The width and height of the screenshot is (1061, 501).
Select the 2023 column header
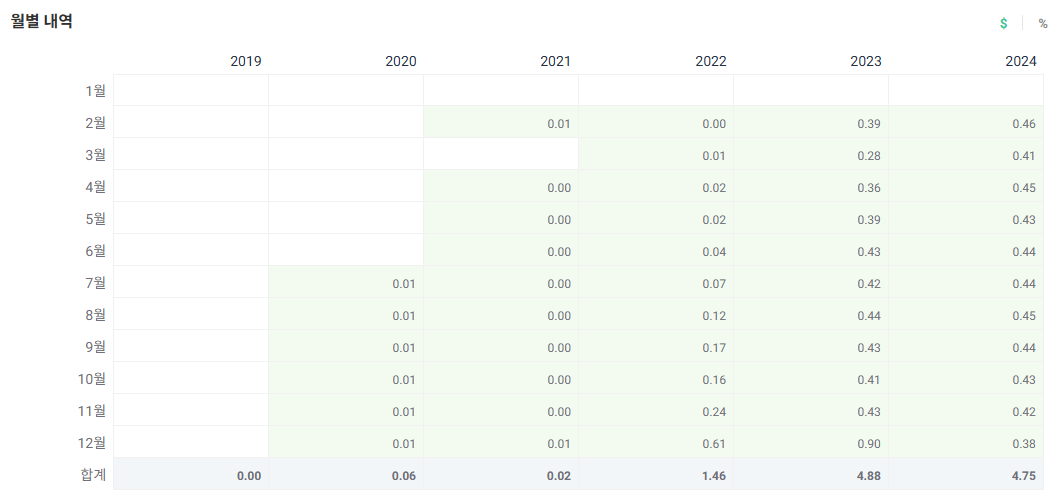[866, 62]
